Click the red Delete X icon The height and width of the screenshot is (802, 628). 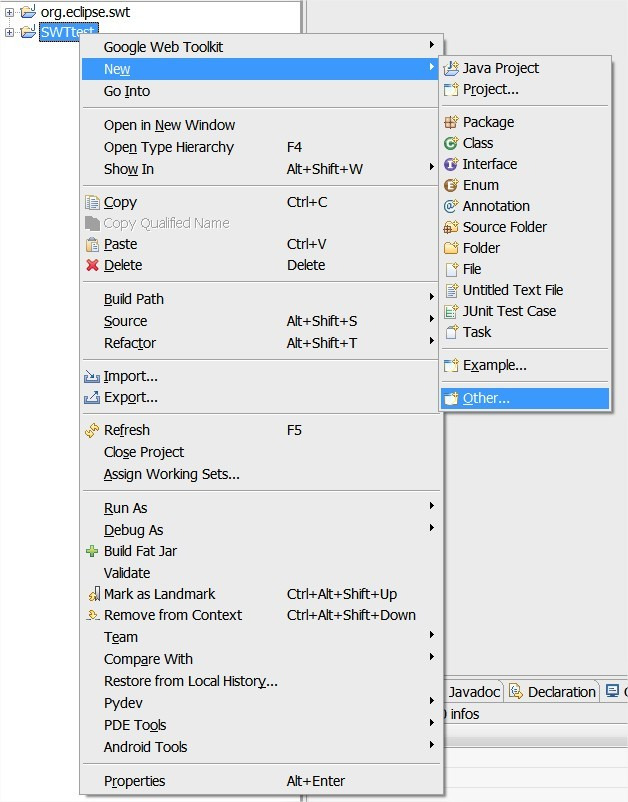[92, 265]
